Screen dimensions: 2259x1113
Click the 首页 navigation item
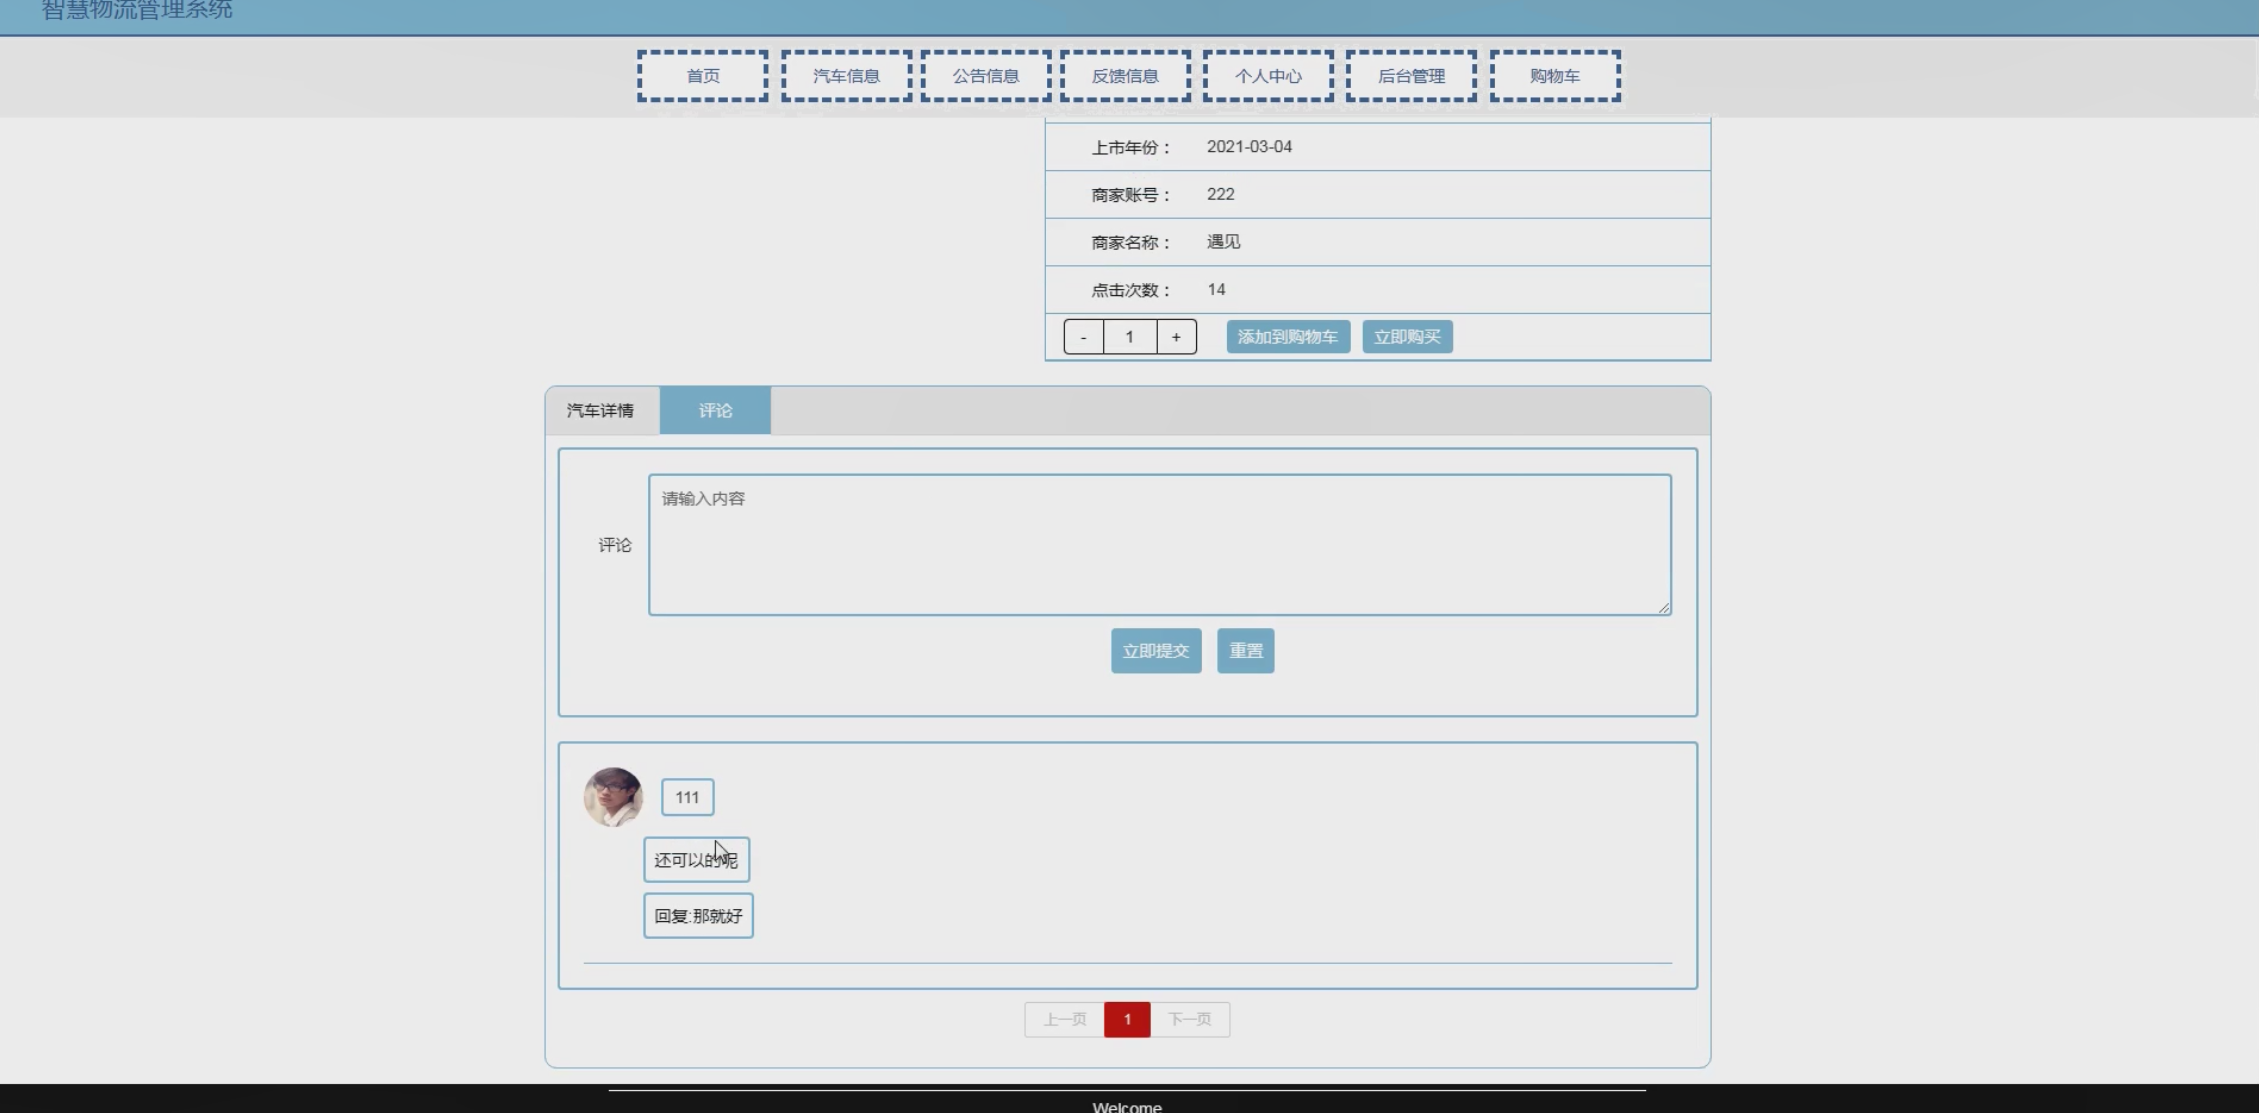pyautogui.click(x=702, y=76)
